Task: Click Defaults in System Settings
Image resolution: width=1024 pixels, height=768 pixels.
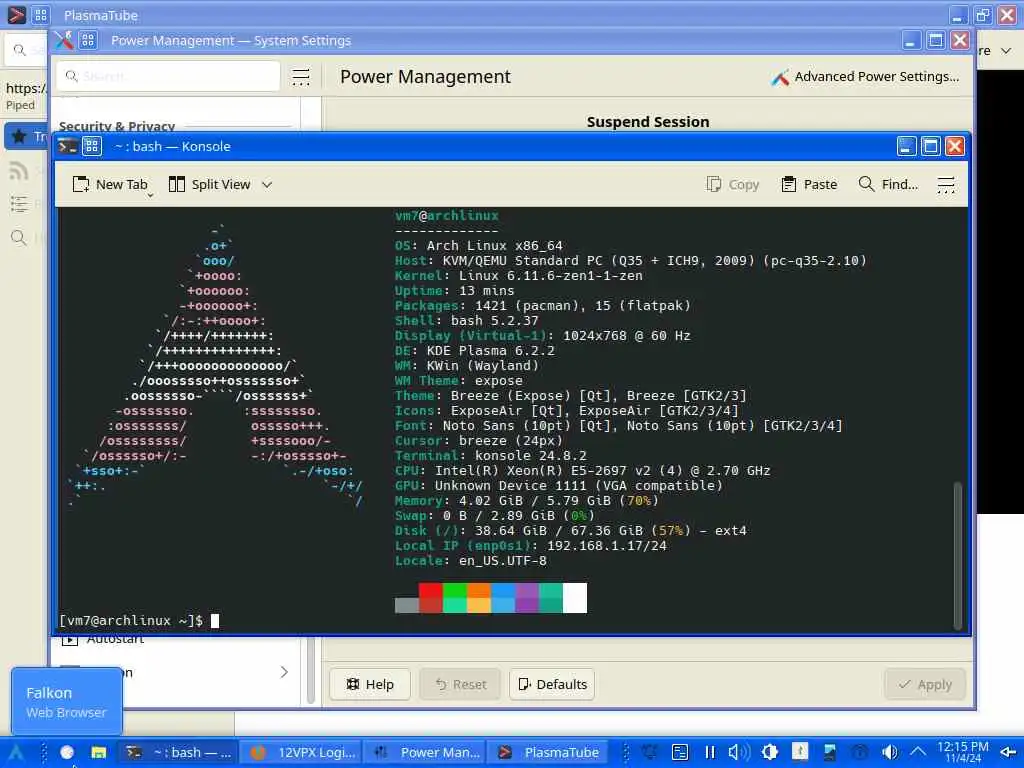Action: tap(552, 684)
